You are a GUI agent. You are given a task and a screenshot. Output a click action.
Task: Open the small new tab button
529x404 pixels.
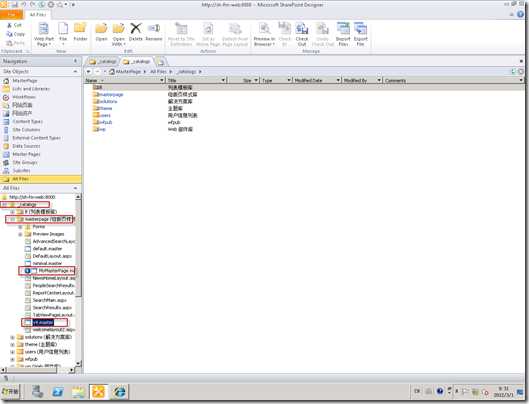click(161, 62)
